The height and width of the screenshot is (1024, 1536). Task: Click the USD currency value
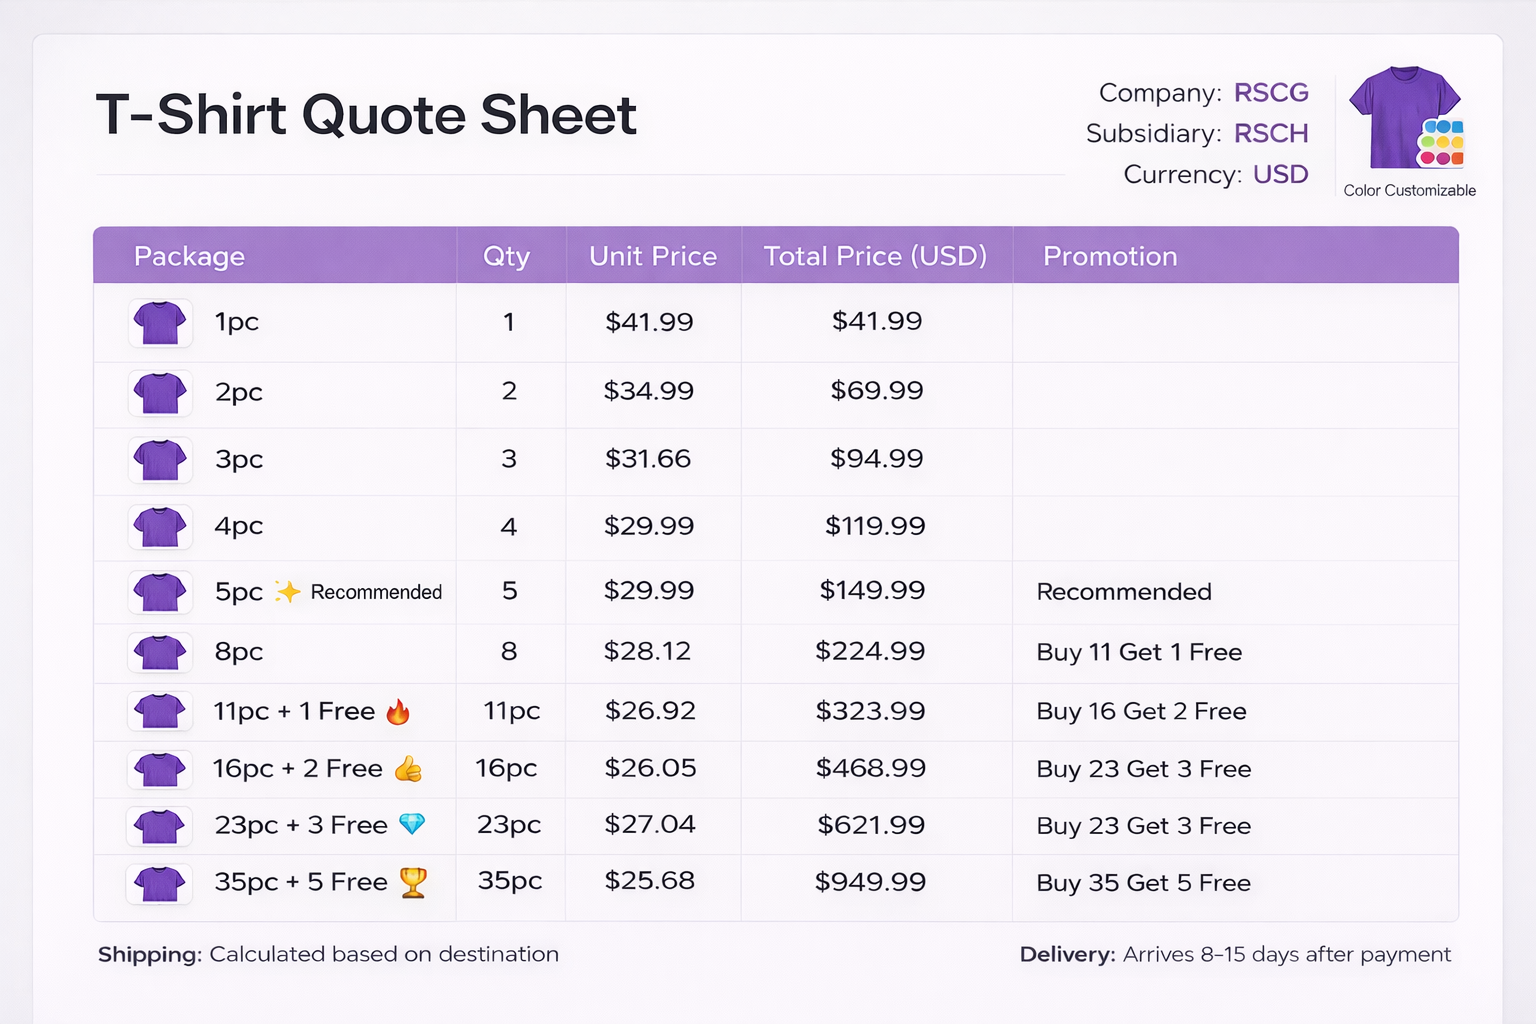1280,175
